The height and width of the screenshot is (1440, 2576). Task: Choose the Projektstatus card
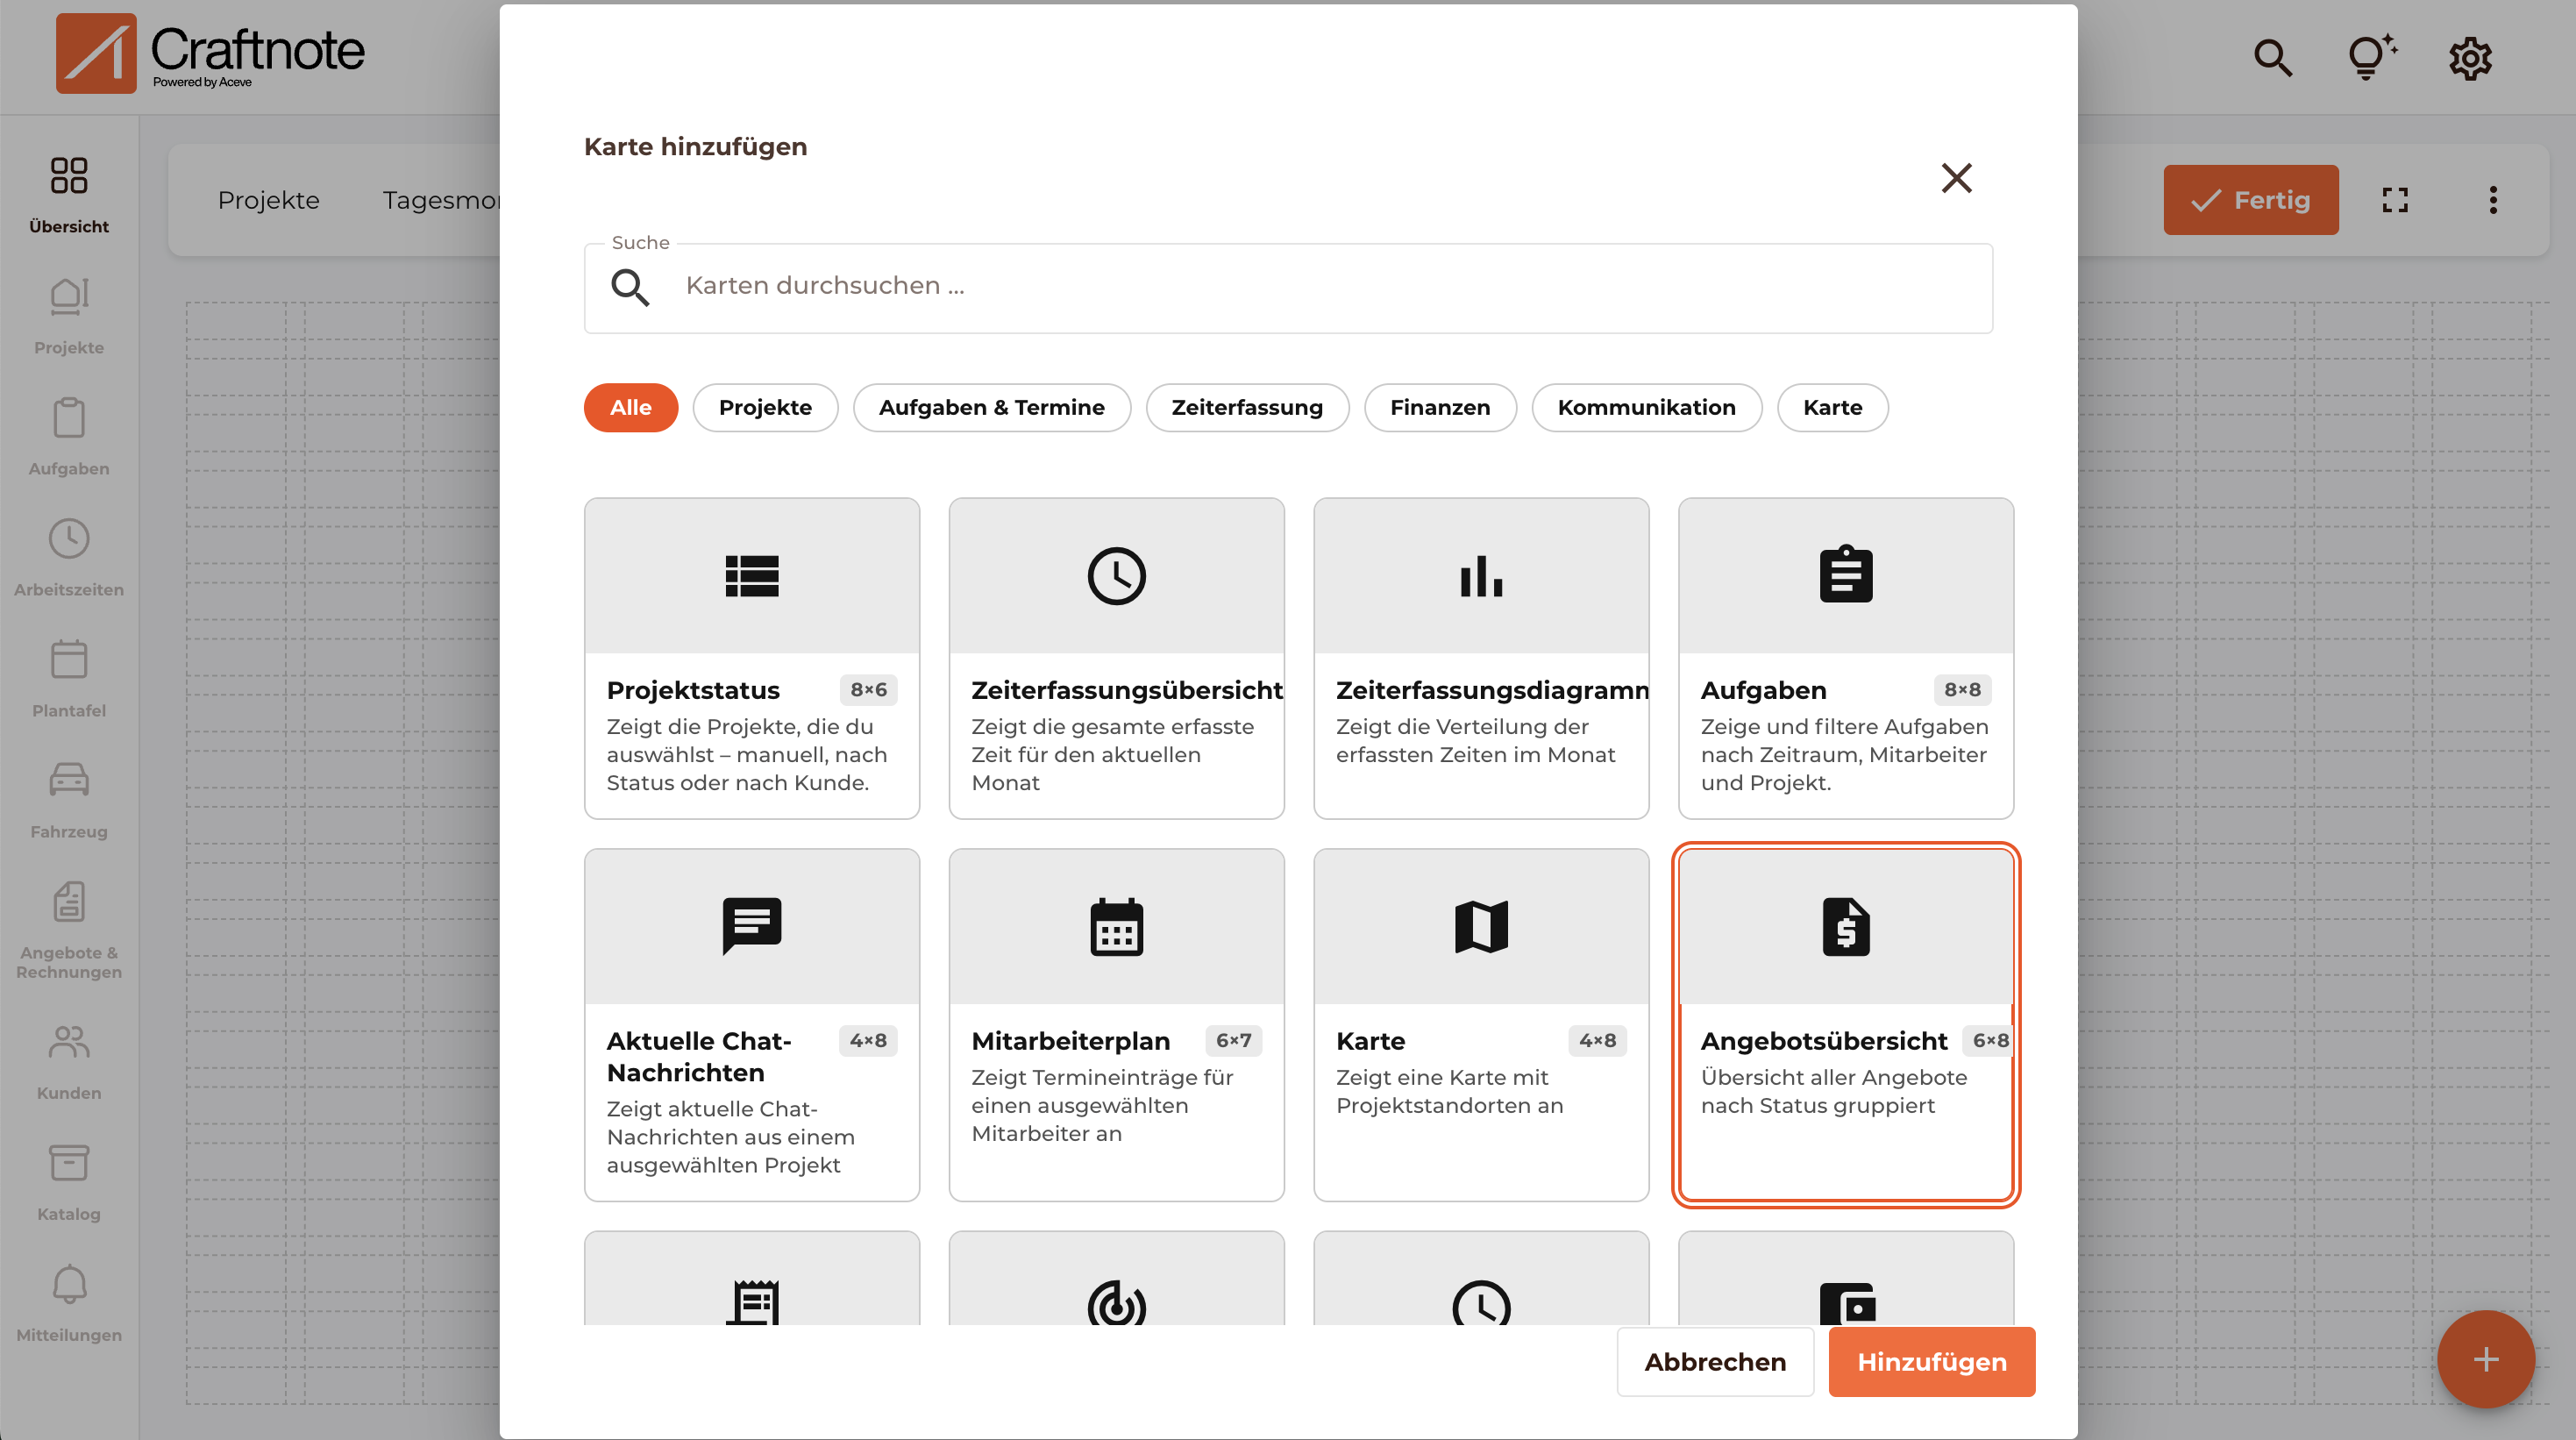[752, 658]
